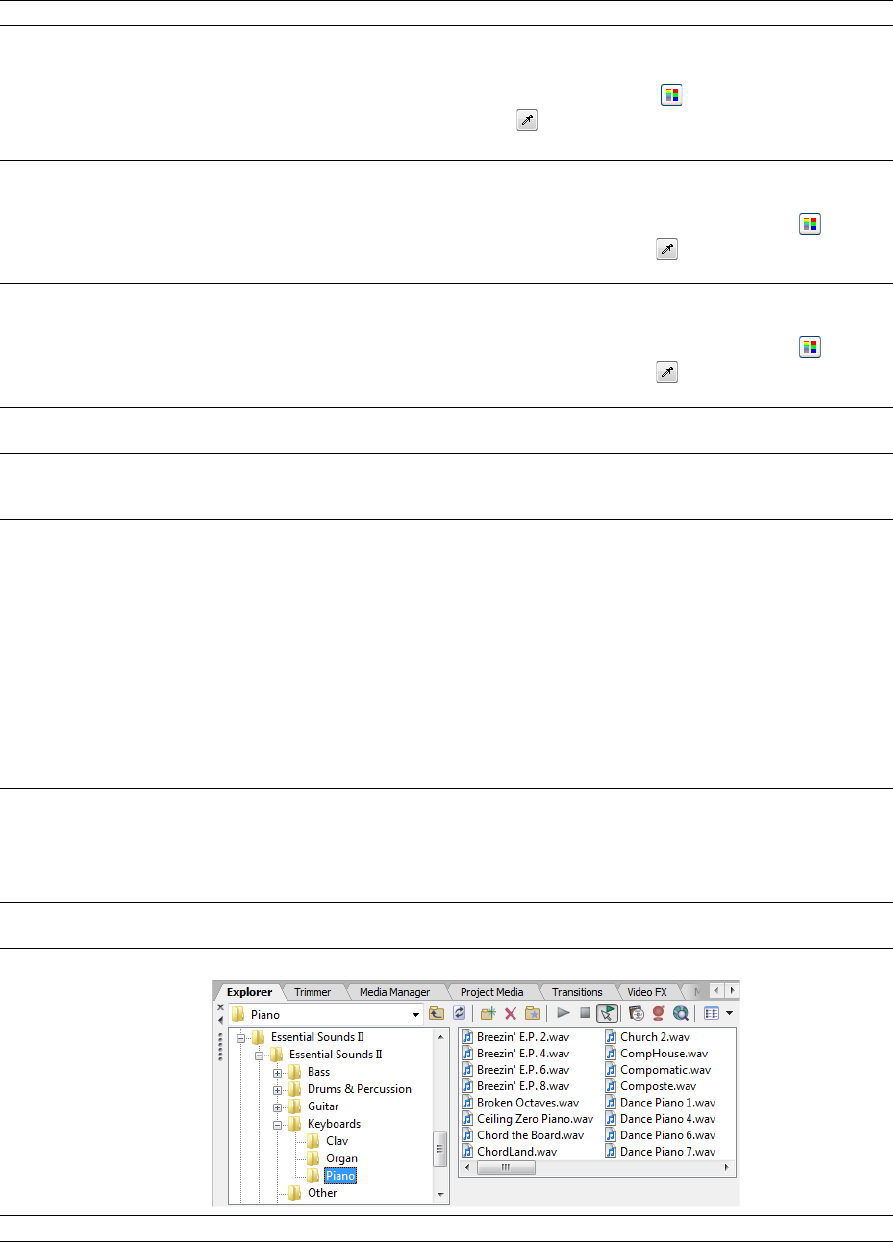Switch to the Video FX tab
893x1242 pixels.
[647, 992]
